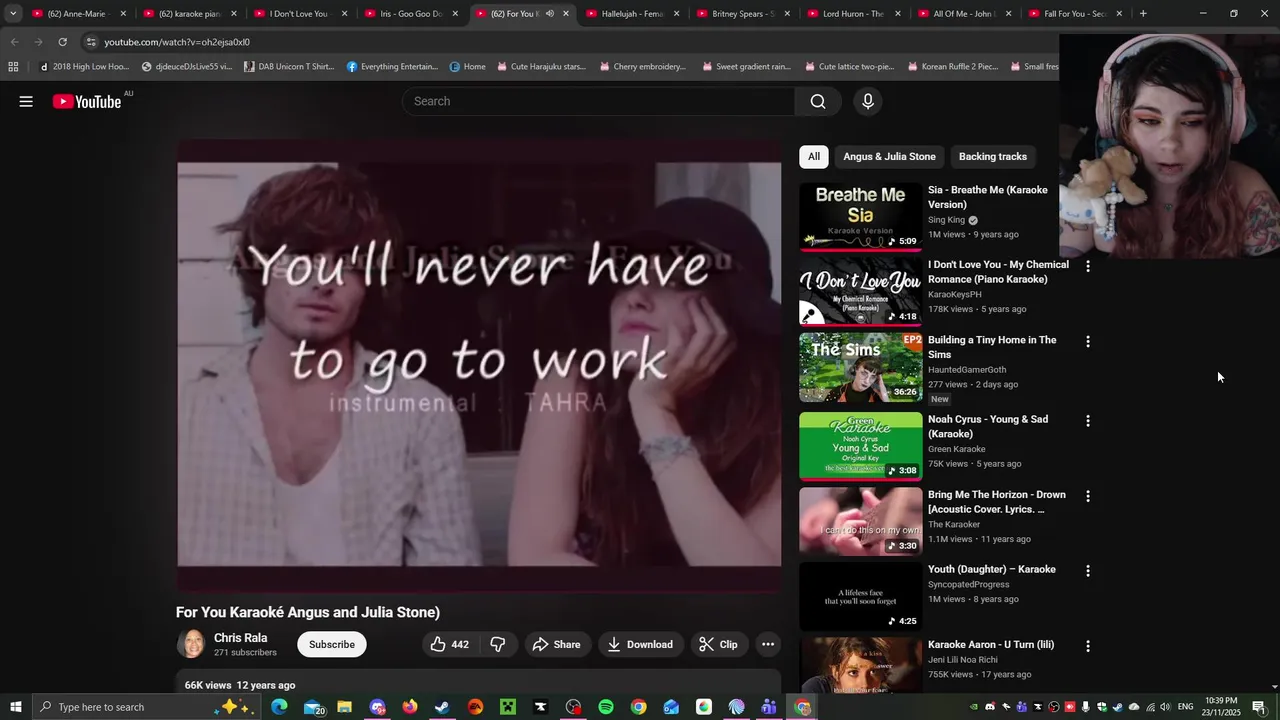
Task: Go to YouTube home via logo
Action: click(87, 101)
